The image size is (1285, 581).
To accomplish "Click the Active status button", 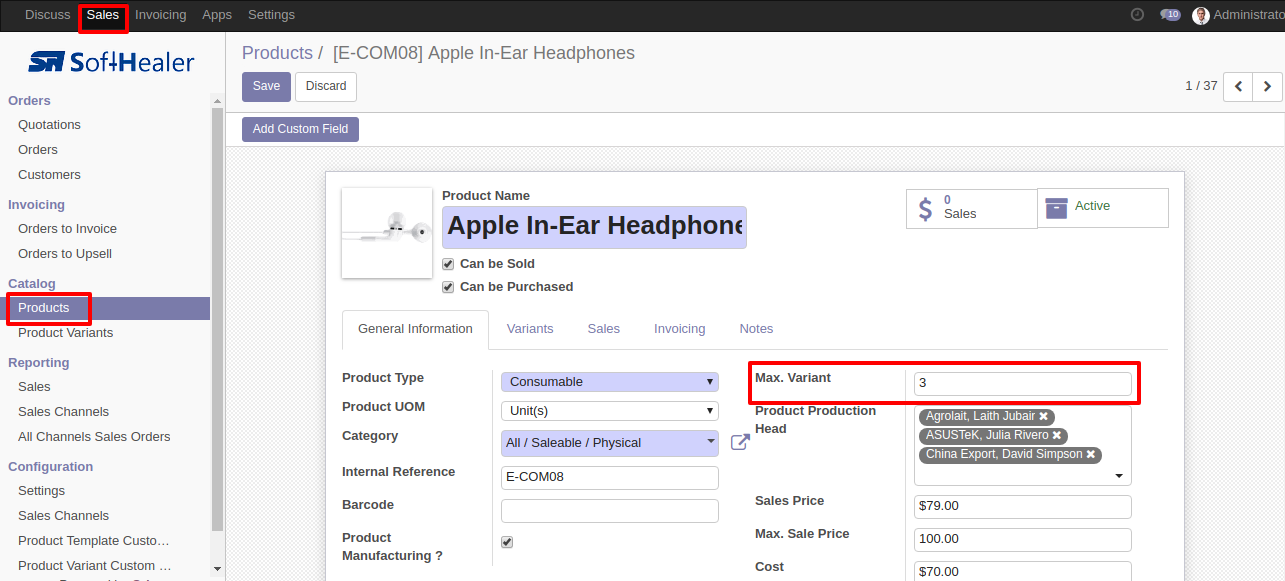I will coord(1103,208).
